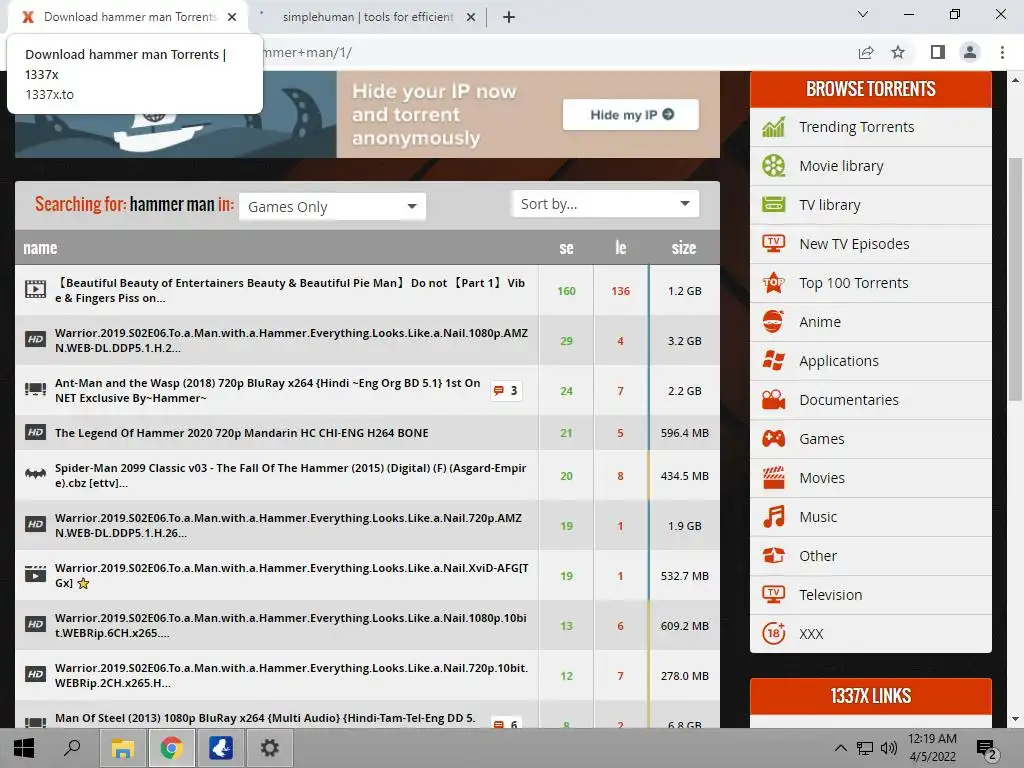Click size value 596.4 MB
Image resolution: width=1024 pixels, height=768 pixels.
tap(684, 433)
